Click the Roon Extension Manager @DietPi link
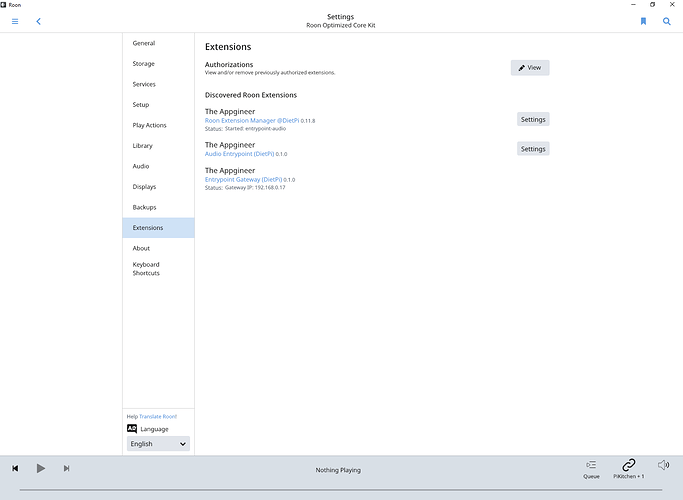The width and height of the screenshot is (683, 500). 252,121
